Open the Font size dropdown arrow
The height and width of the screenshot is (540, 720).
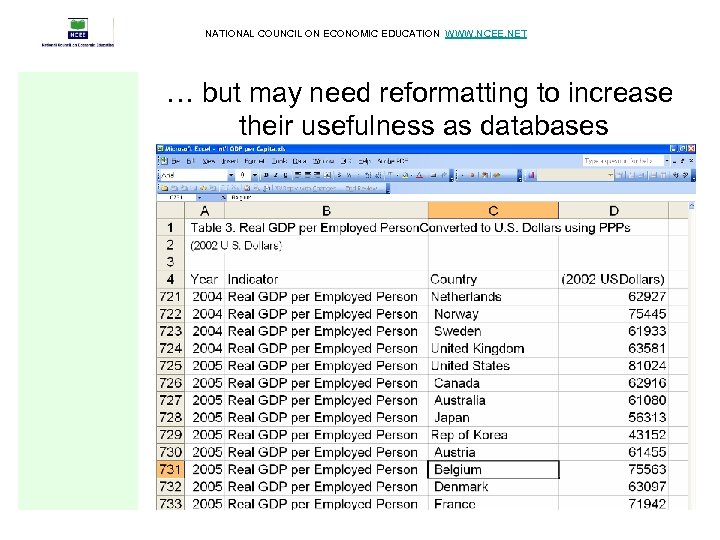pyautogui.click(x=255, y=175)
